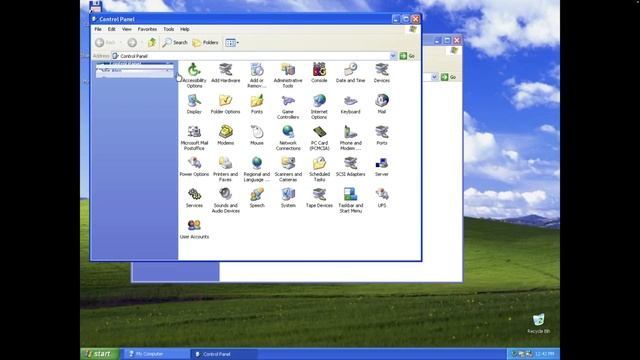Open the View menu
Screen dimensions: 640x360
pyautogui.click(x=127, y=29)
